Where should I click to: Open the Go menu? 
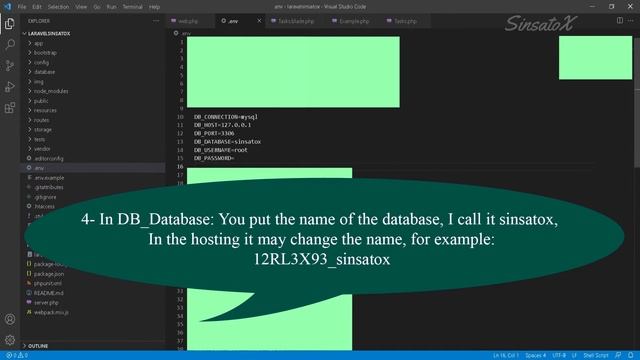96,7
